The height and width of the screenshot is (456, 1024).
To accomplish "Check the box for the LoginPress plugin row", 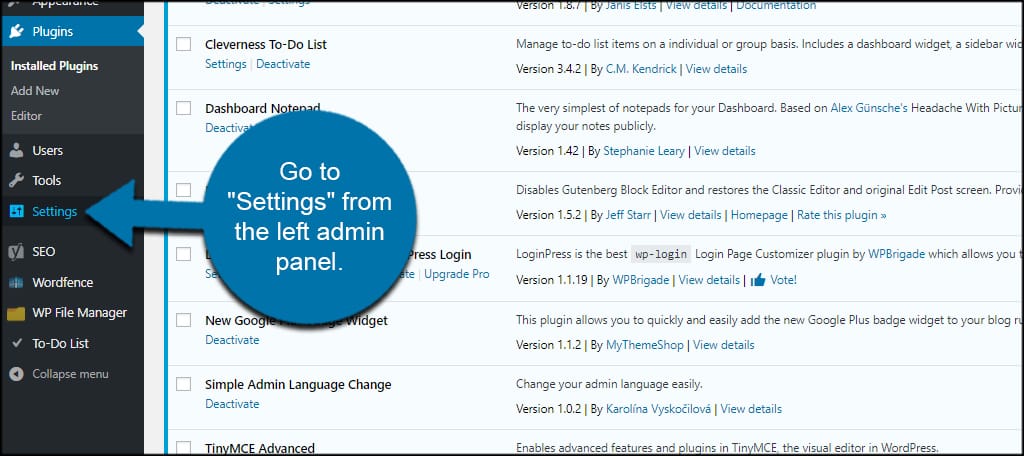I will click(x=184, y=254).
